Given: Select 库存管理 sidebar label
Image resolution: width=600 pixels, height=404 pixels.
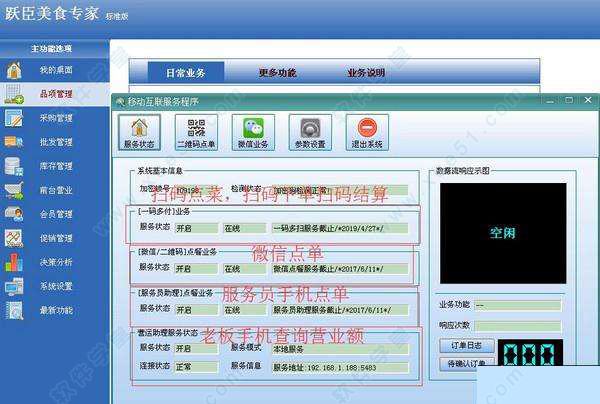Looking at the screenshot, I should point(56,166).
